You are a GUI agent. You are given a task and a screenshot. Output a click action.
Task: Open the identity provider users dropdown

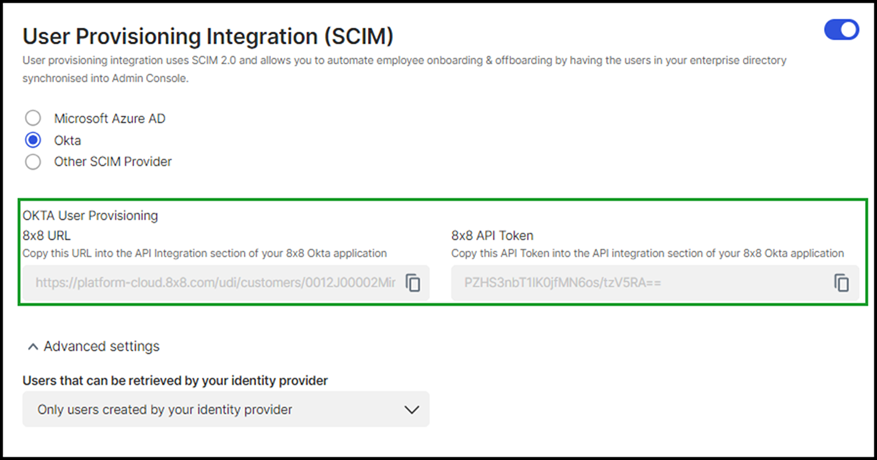pos(226,410)
